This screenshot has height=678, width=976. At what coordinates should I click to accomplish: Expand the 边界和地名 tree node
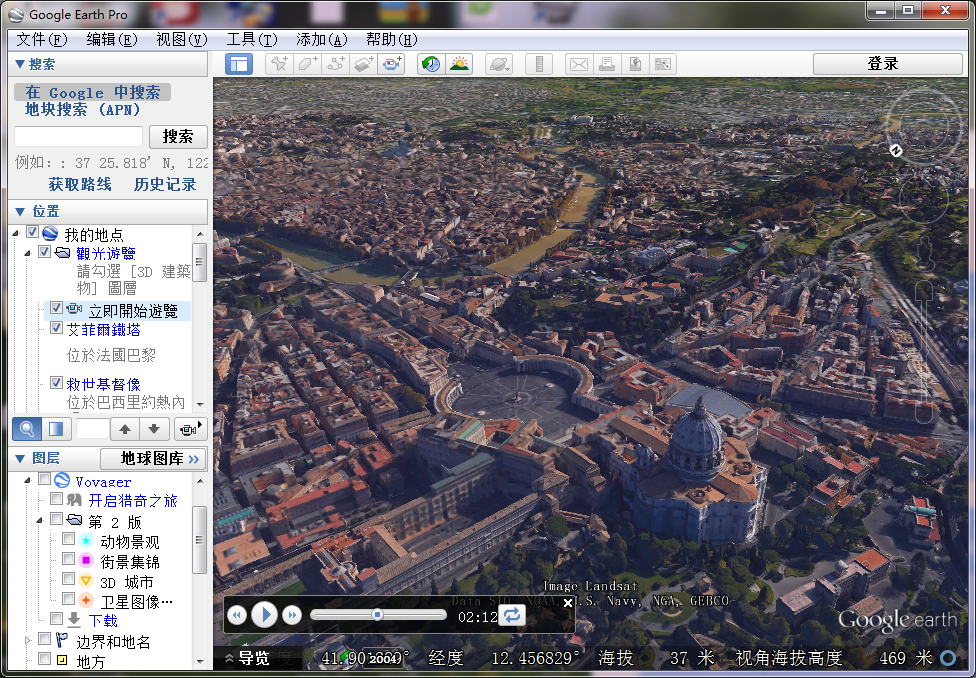pos(28,641)
